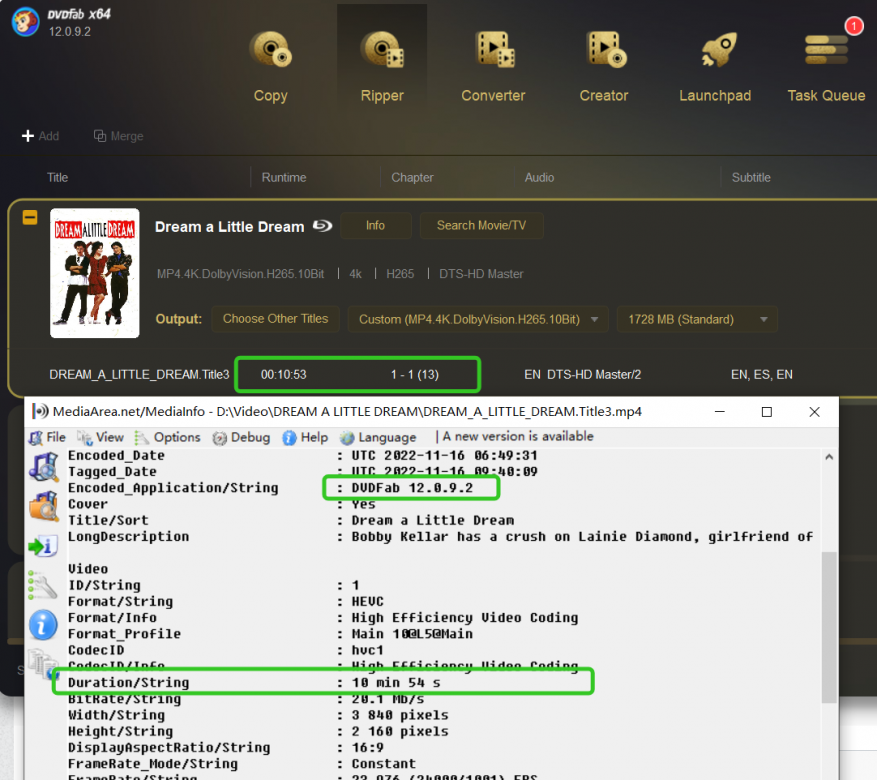
Task: Open the Creator module
Action: coord(604,65)
